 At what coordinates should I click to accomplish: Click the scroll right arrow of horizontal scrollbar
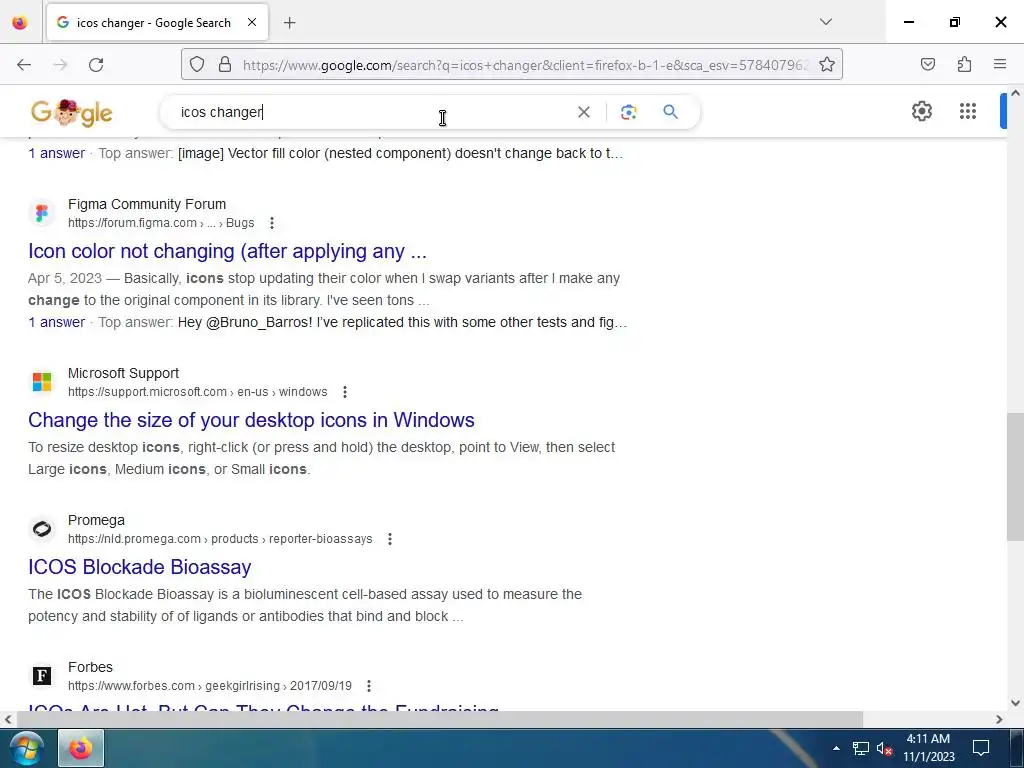[x=999, y=720]
